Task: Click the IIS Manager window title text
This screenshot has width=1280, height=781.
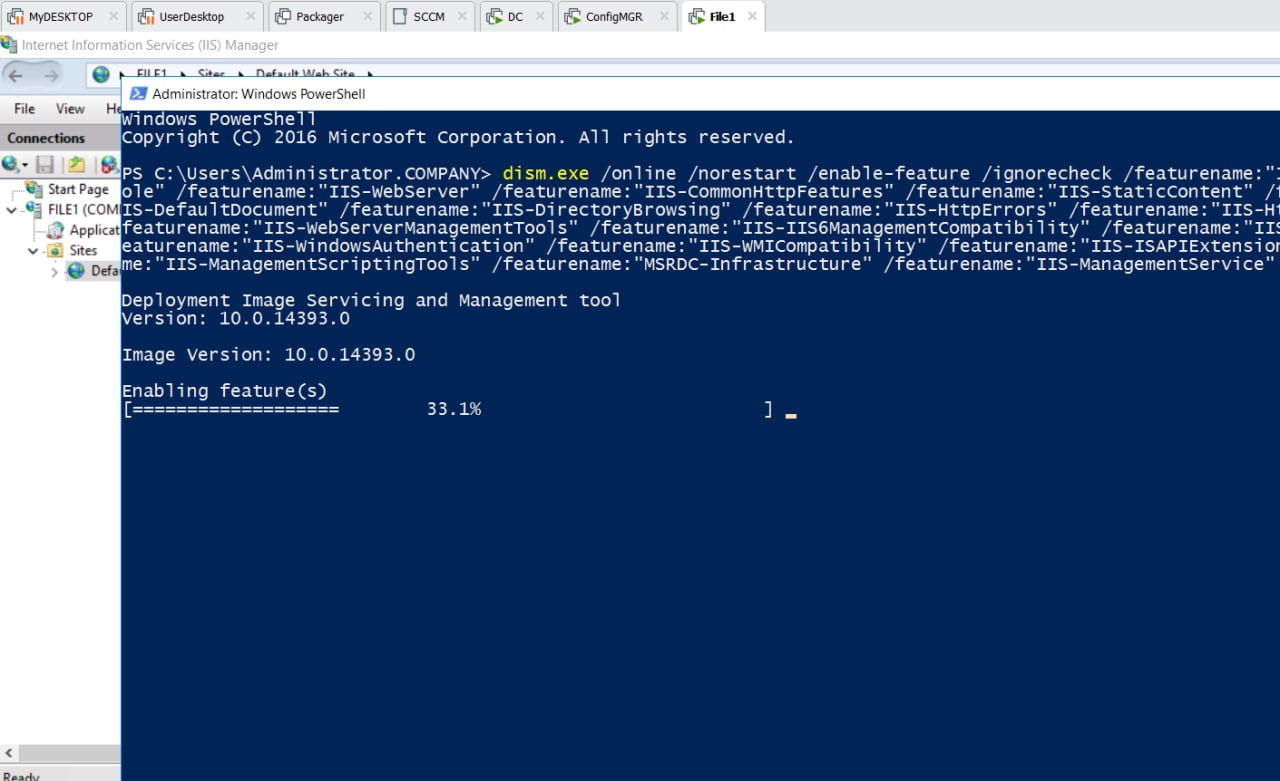Action: point(150,45)
